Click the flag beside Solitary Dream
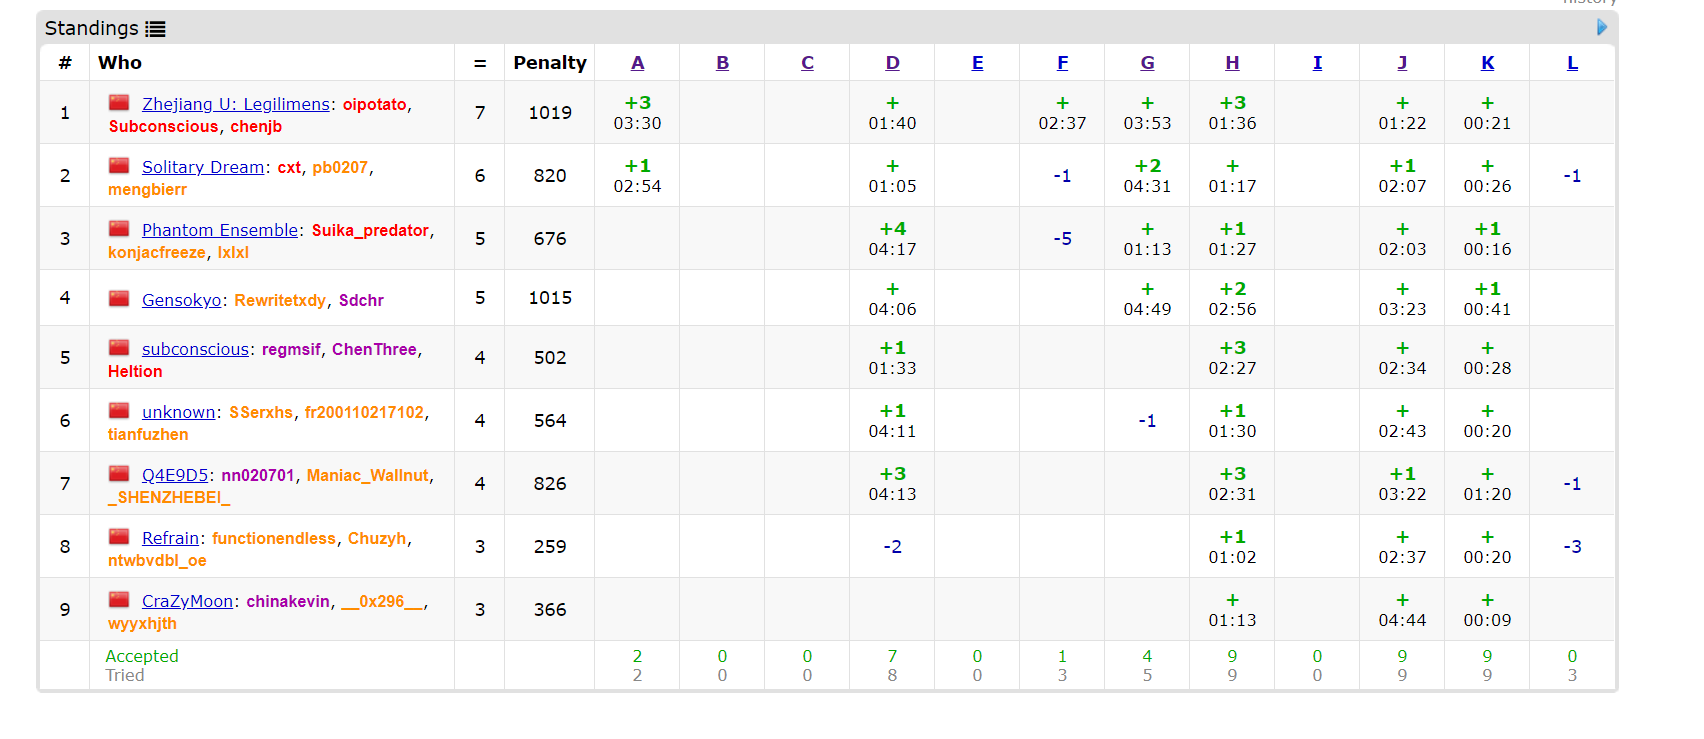 (119, 165)
